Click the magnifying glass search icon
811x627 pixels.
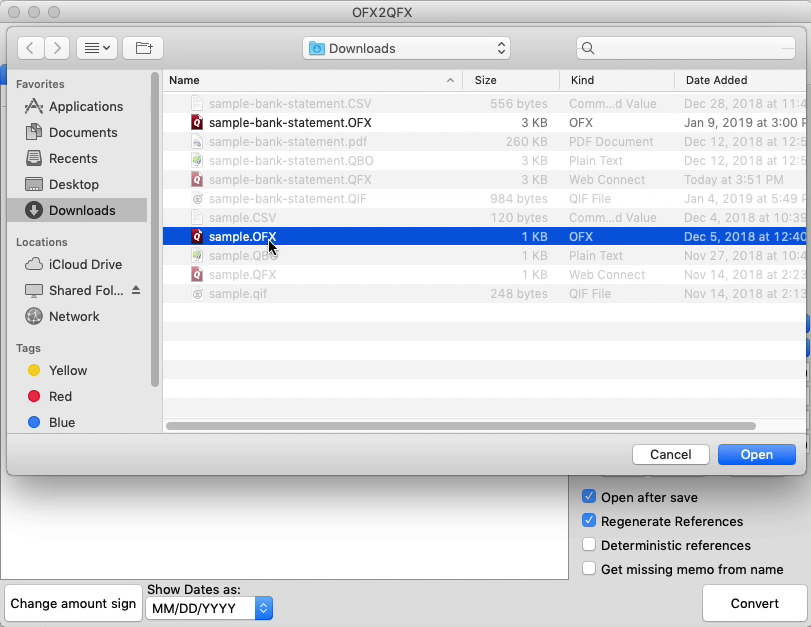click(588, 48)
